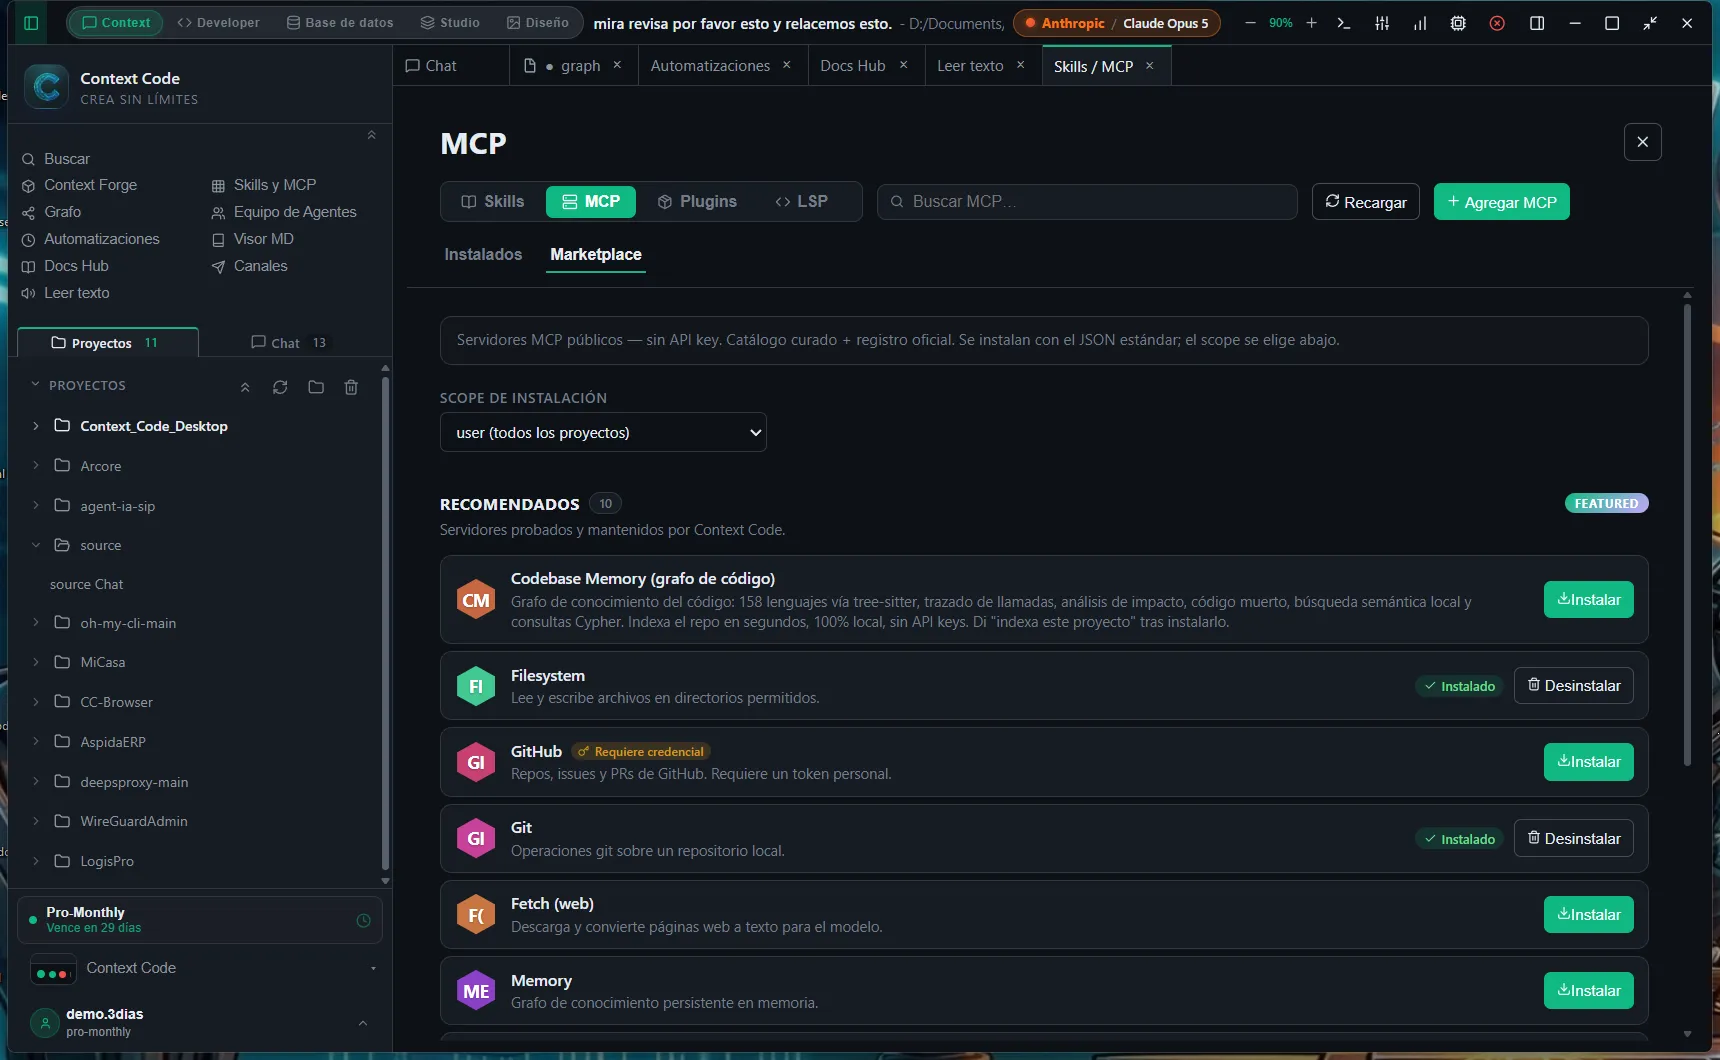Zoom out with the minus icon
Viewport: 1720px width, 1060px height.
[x=1250, y=23]
